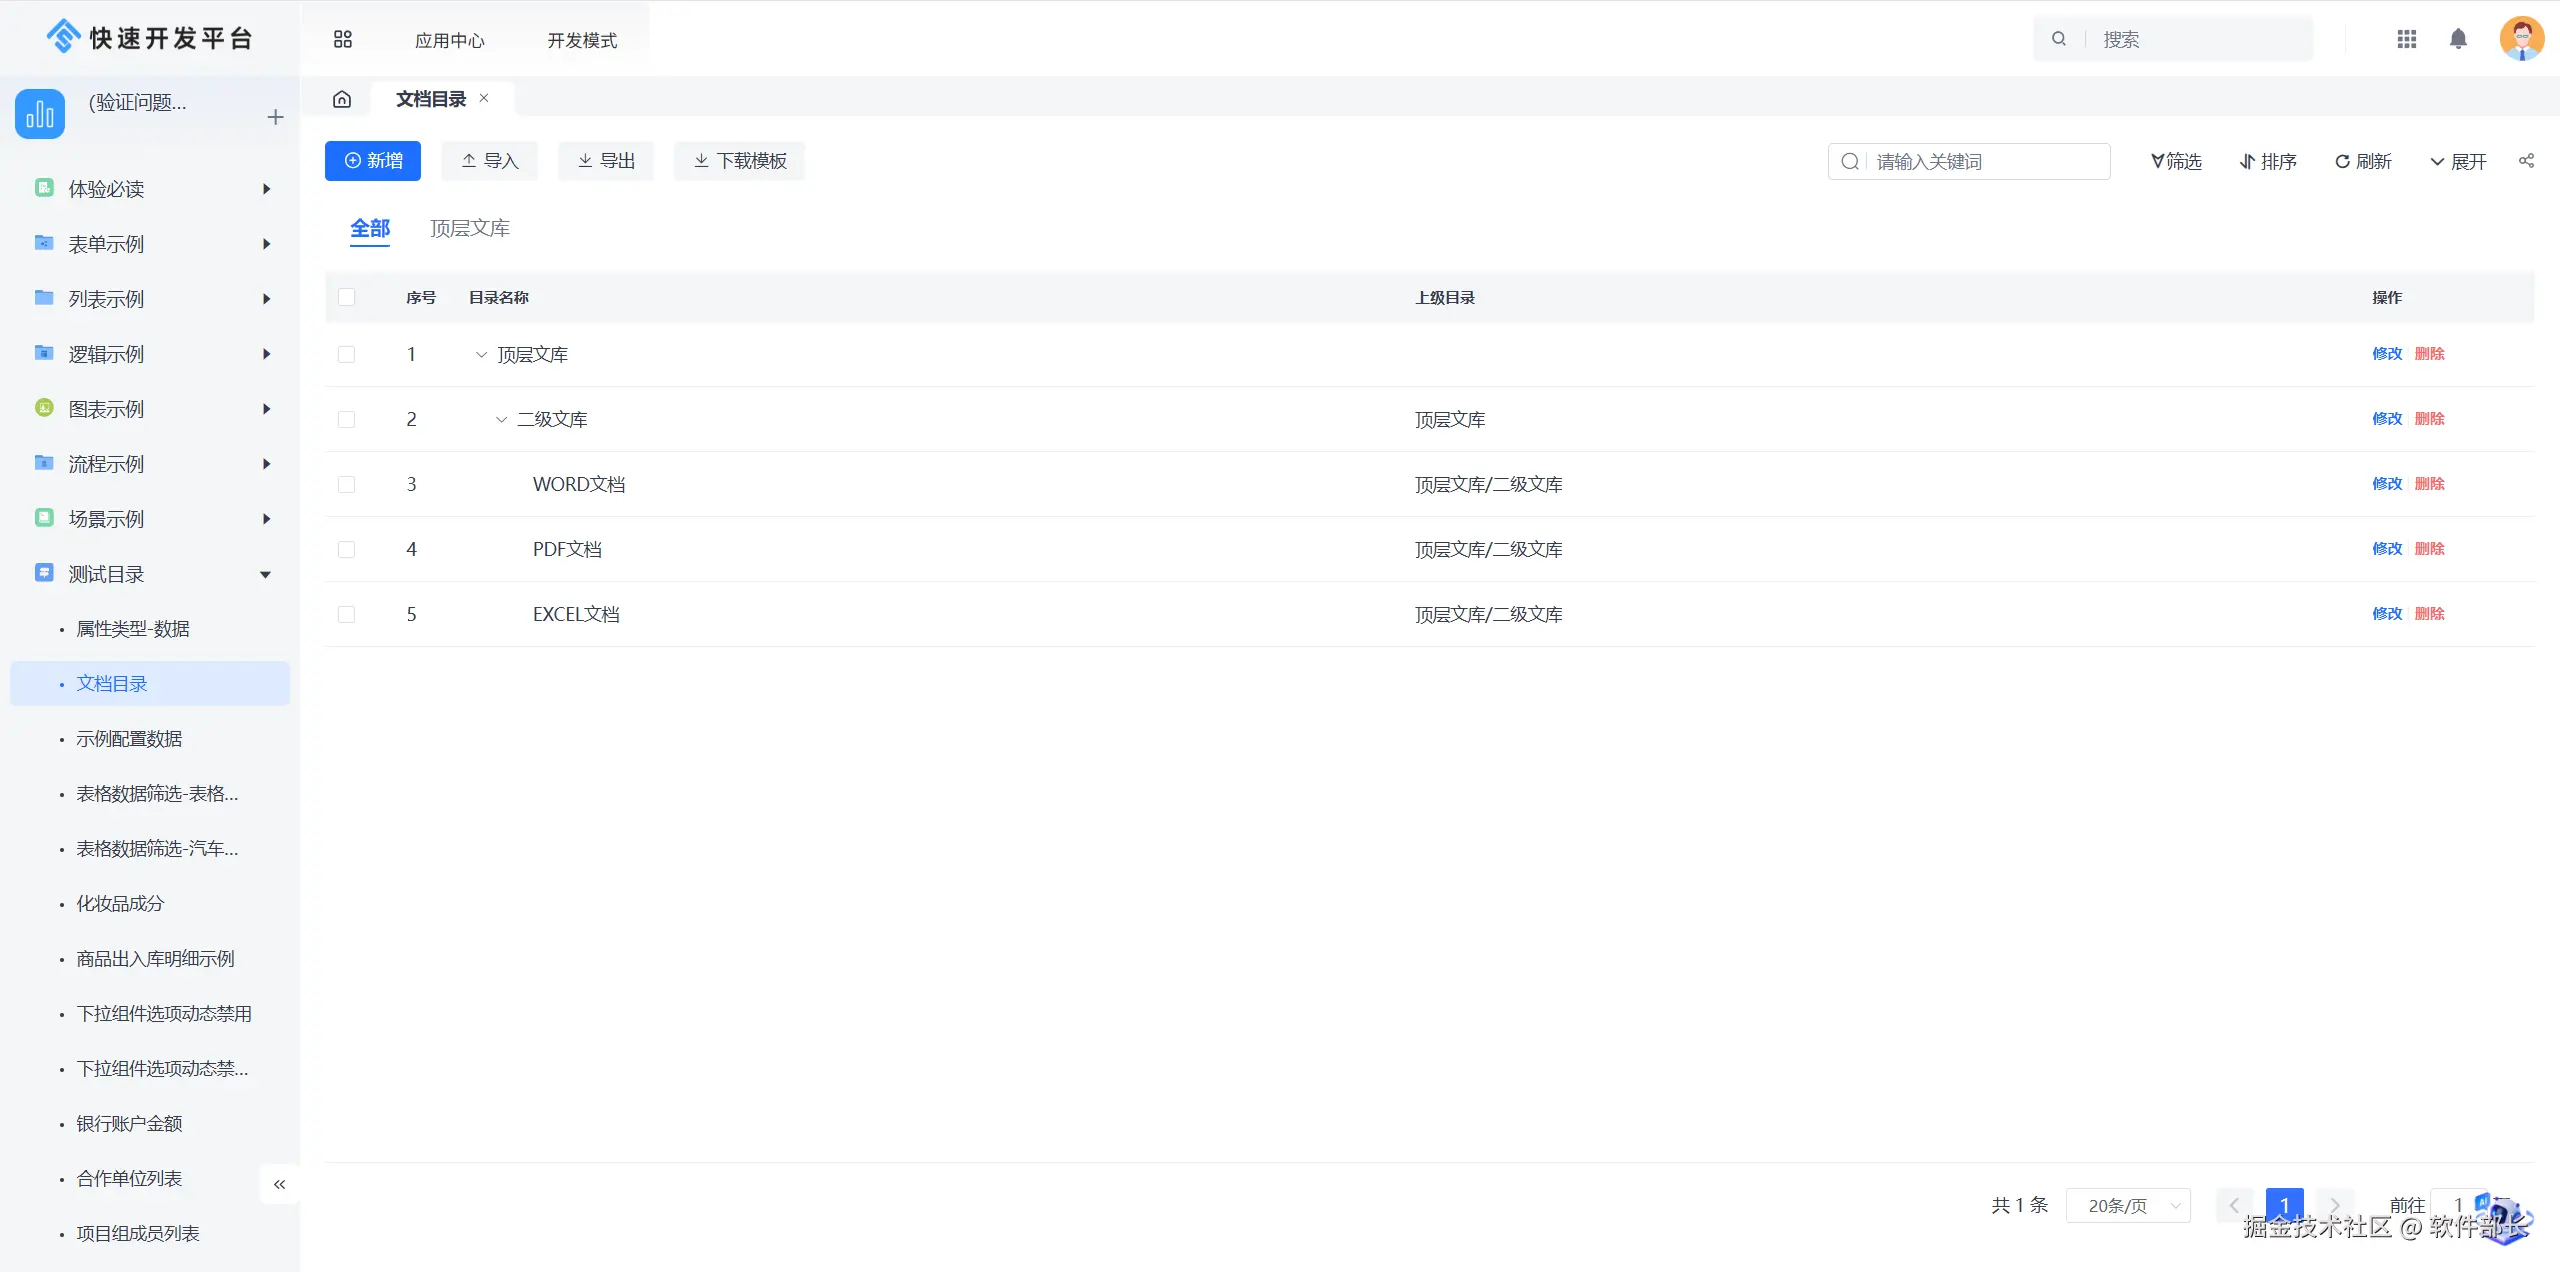
Task: Click 删除 for the PDF文档 row
Action: pos(2429,549)
